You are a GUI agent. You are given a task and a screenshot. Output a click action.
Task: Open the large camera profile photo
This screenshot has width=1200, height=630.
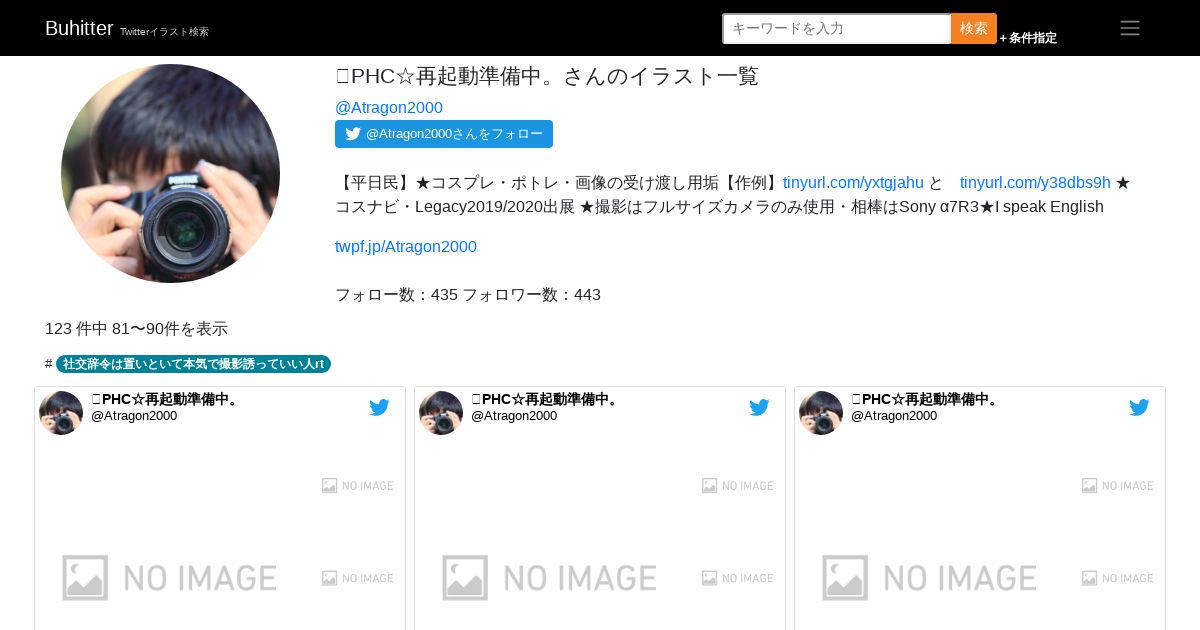pos(170,173)
